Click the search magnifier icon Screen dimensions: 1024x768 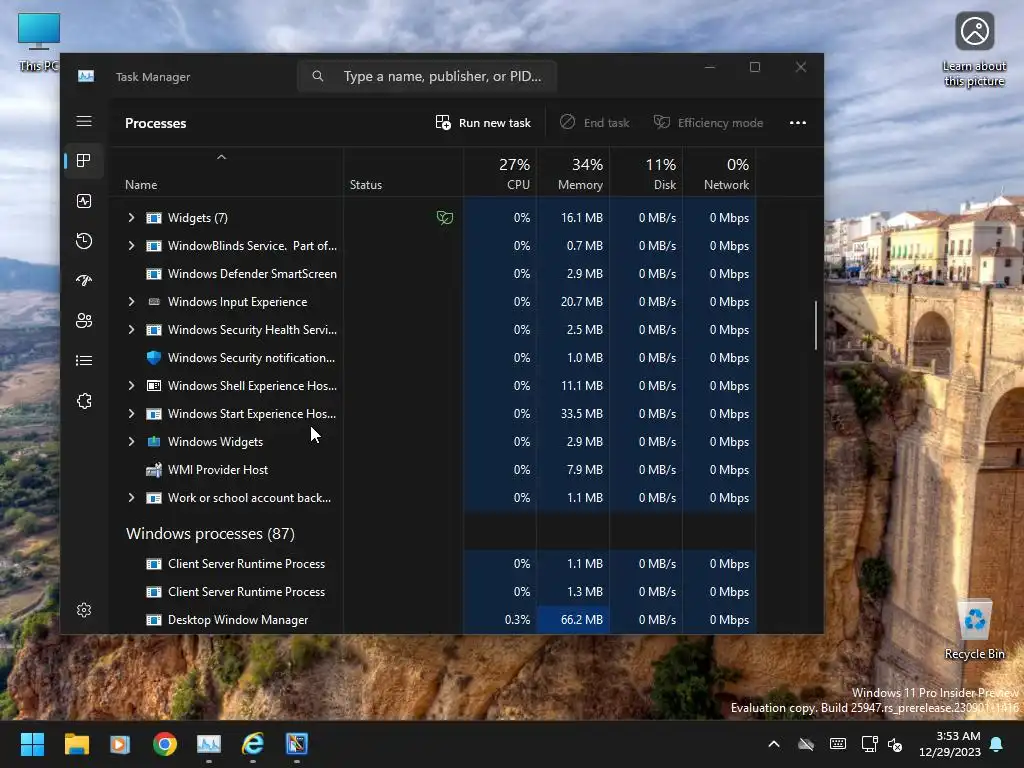317,76
